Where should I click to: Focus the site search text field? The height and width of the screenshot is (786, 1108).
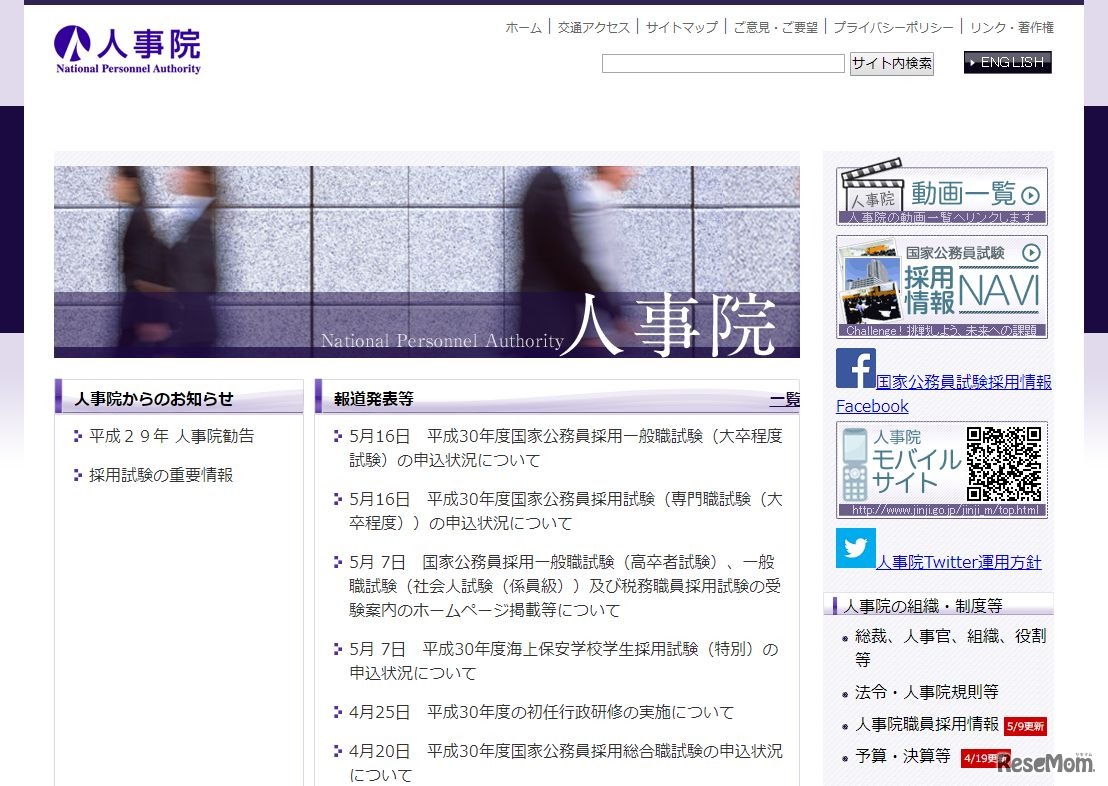723,64
